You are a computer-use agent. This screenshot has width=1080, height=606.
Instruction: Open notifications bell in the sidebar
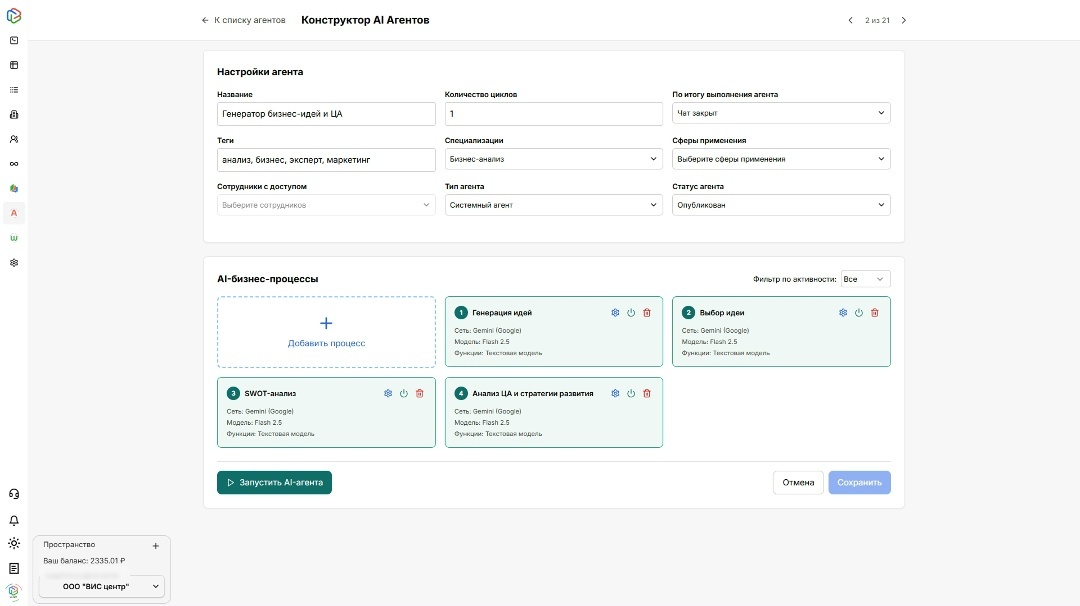coord(14,520)
